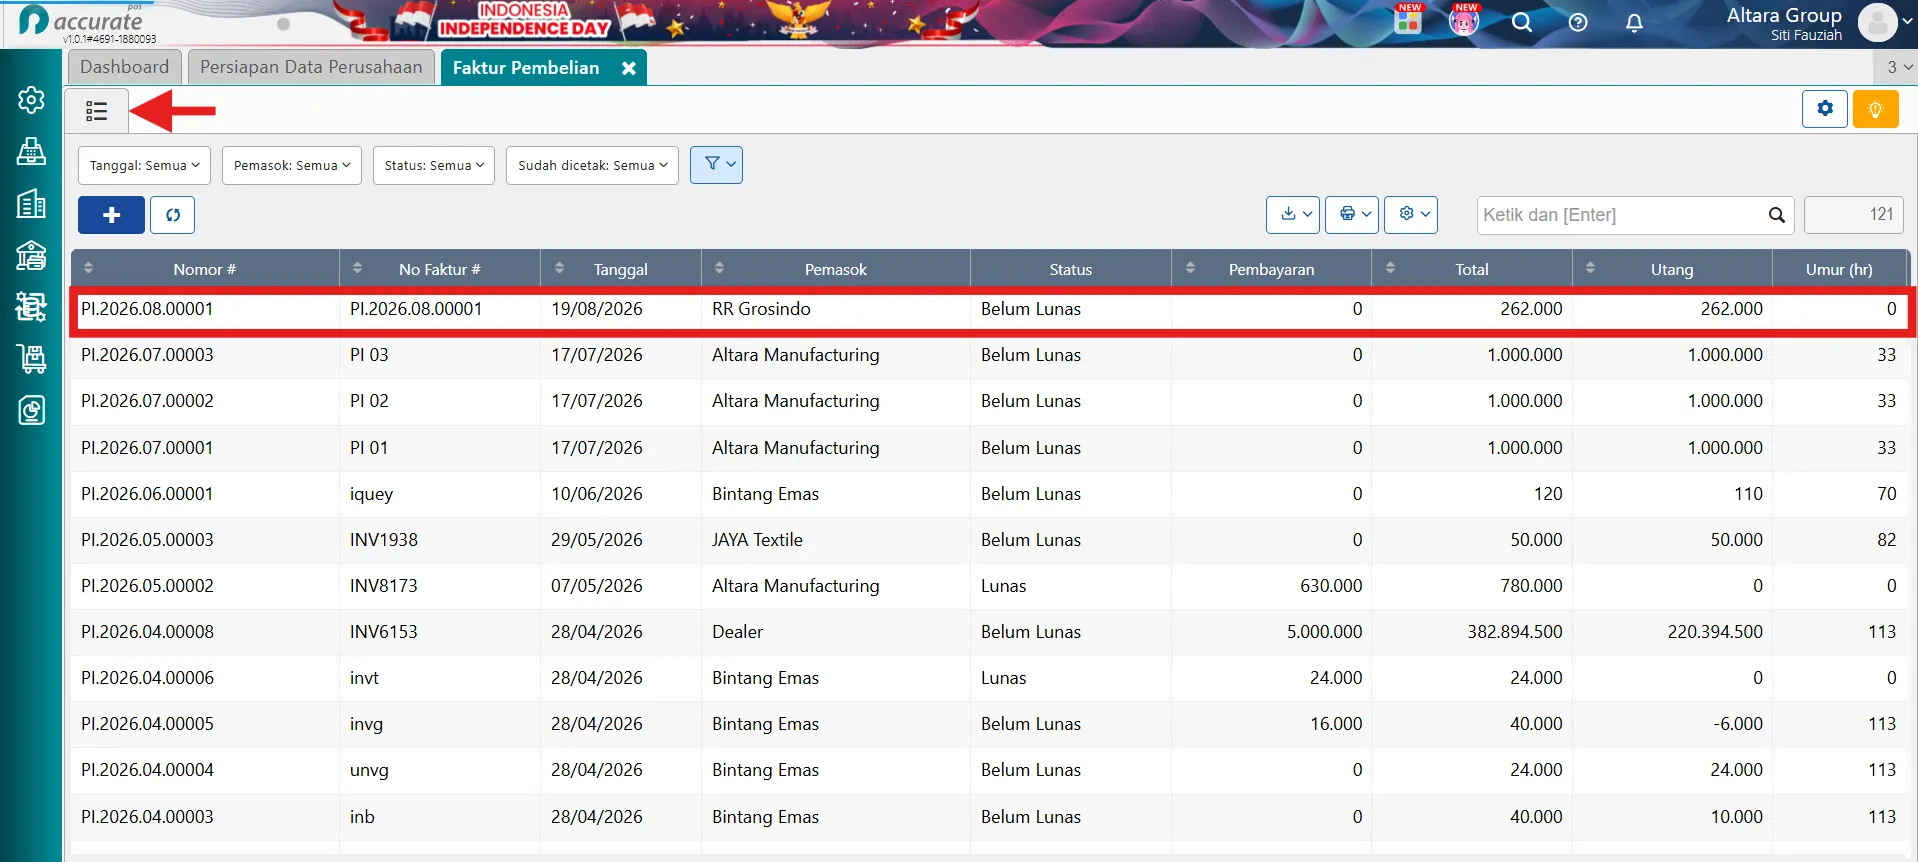This screenshot has height=862, width=1918.
Task: Open the Pemasok: Semua filter dropdown
Action: pyautogui.click(x=292, y=165)
